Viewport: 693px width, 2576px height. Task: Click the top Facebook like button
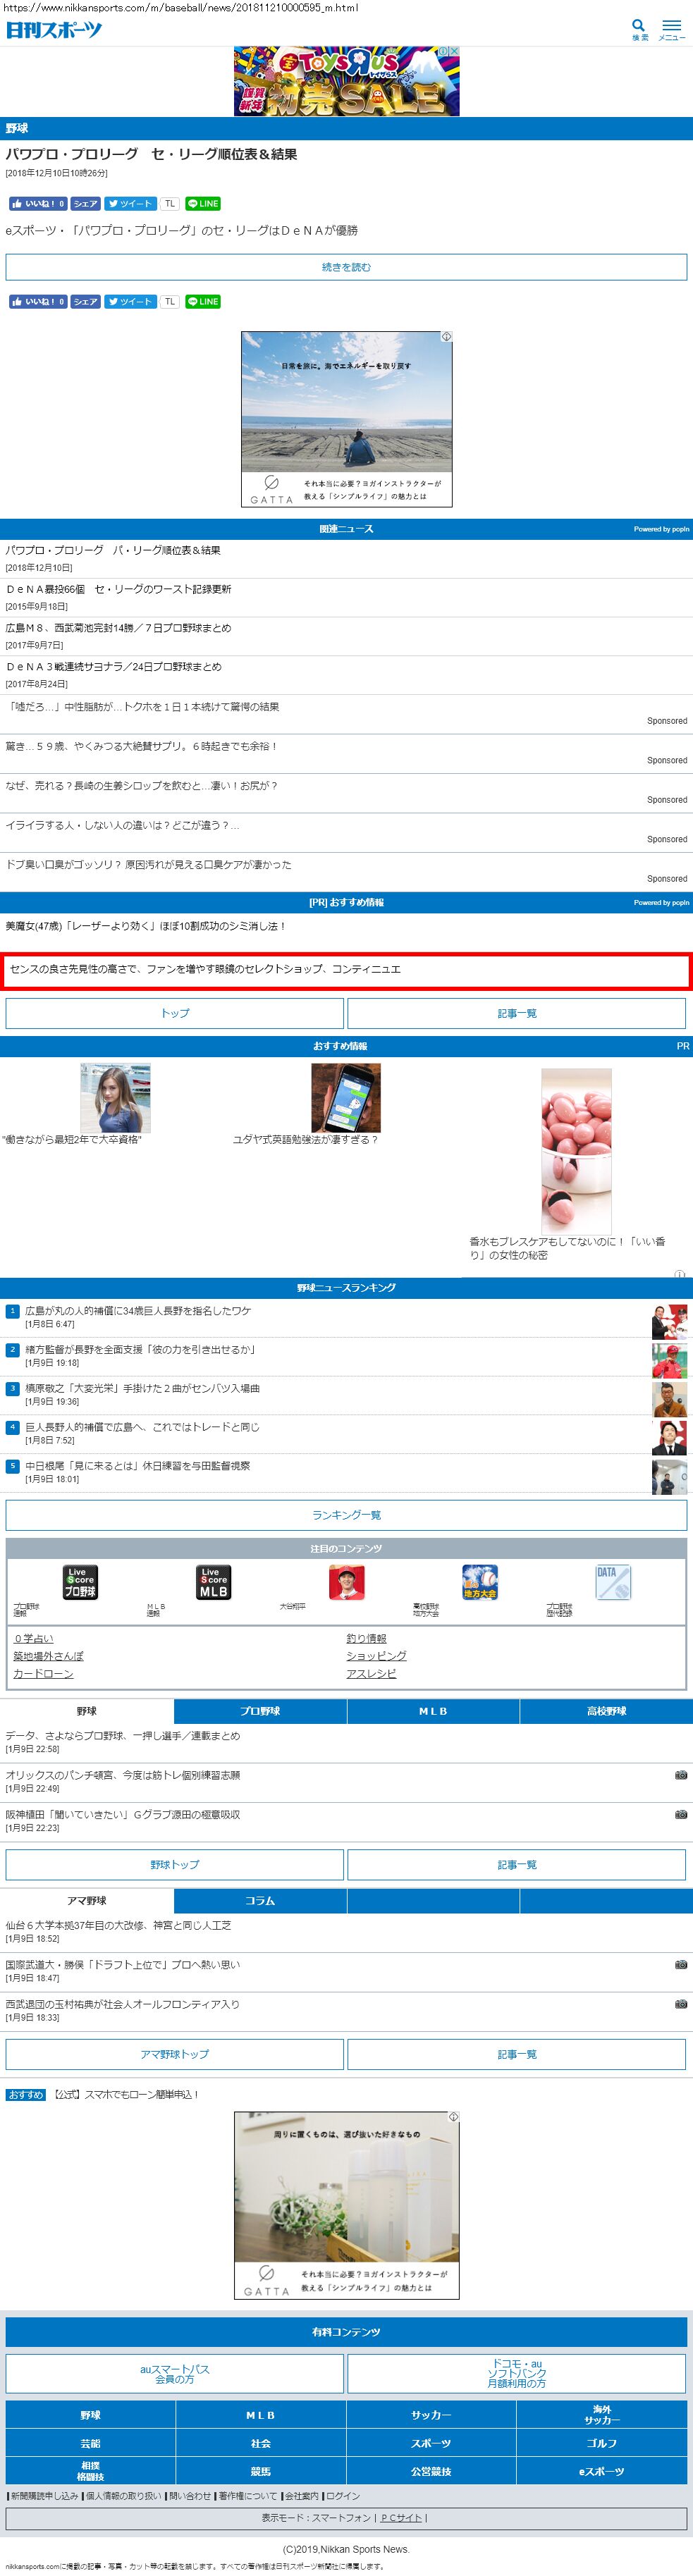(x=38, y=203)
